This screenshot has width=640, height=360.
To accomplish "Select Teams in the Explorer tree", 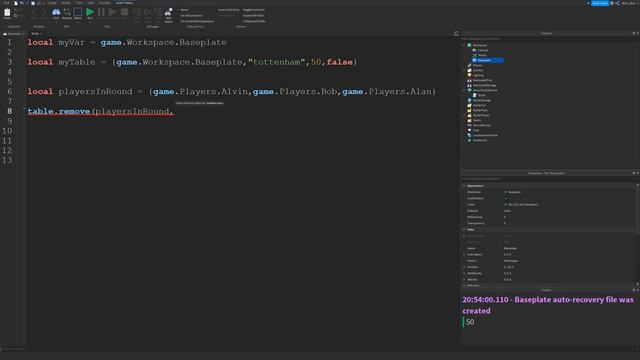I will click(x=477, y=120).
